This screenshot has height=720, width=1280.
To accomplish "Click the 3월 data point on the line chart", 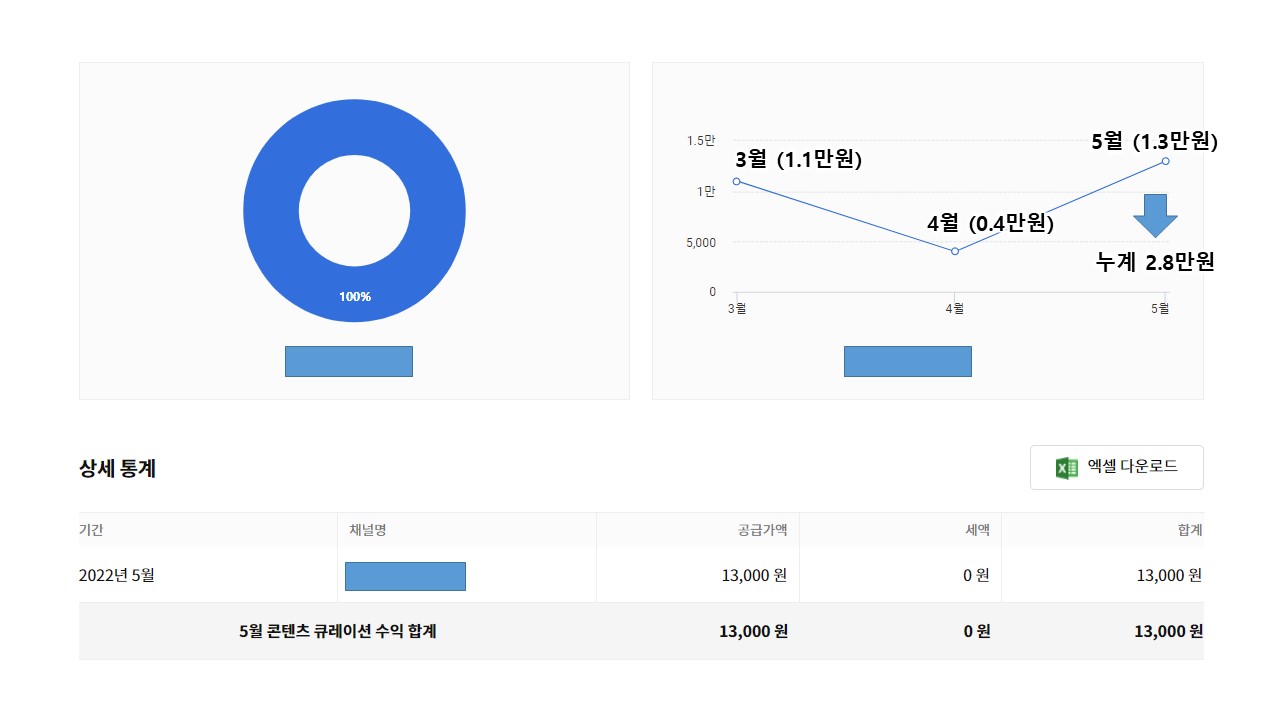I will pyautogui.click(x=737, y=182).
